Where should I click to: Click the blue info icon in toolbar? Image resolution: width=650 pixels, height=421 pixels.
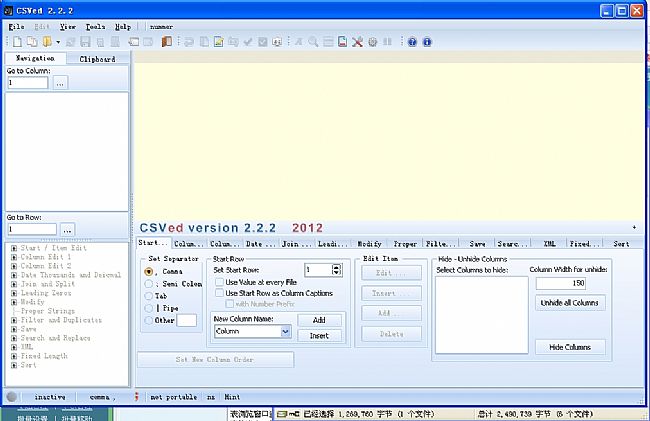[x=427, y=42]
